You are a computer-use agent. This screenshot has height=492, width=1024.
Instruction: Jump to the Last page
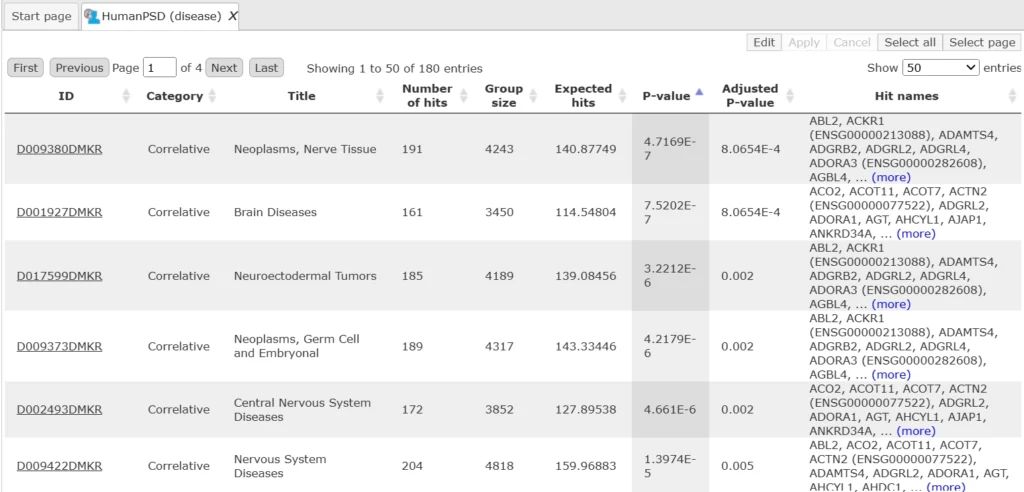click(x=266, y=68)
